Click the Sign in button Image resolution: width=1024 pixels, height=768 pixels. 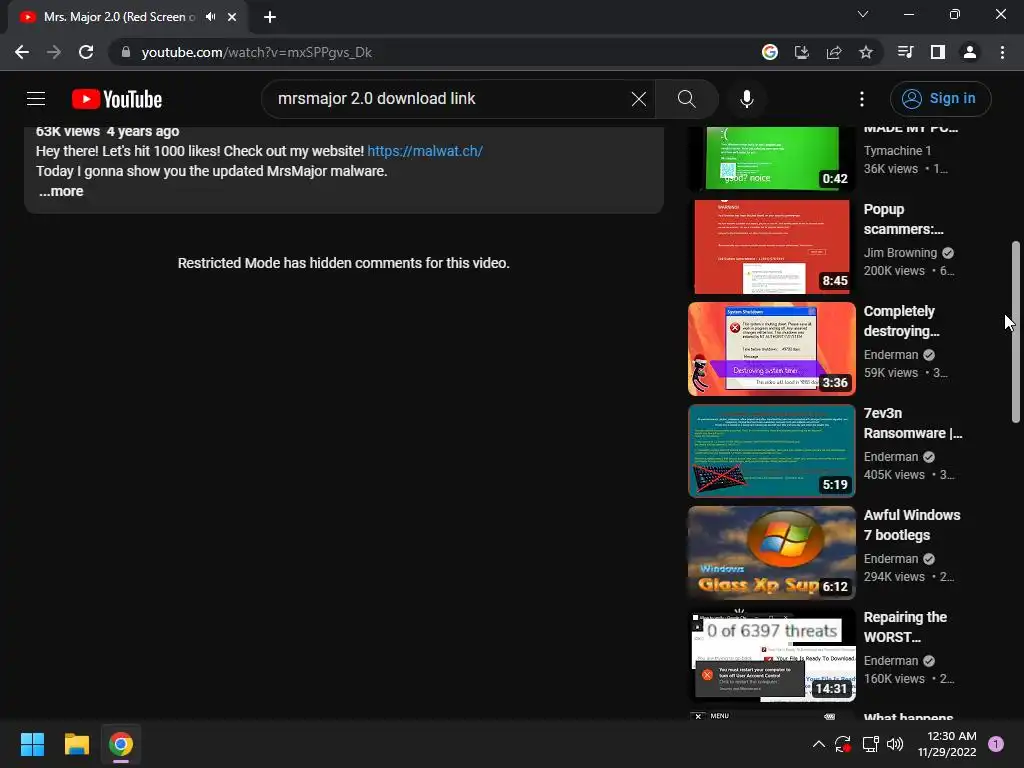coord(940,99)
